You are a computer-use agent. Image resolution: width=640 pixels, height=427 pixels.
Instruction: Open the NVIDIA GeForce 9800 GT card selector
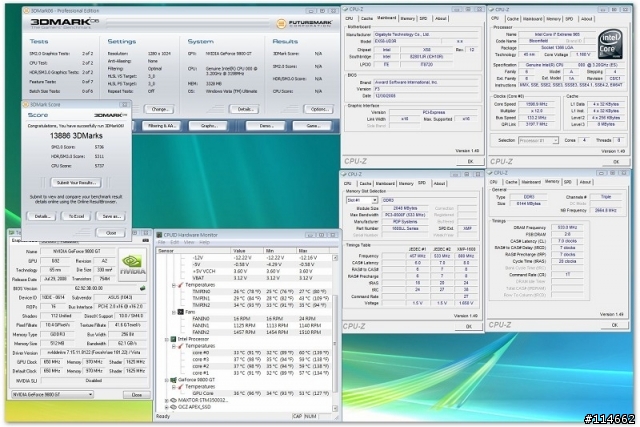click(52, 394)
